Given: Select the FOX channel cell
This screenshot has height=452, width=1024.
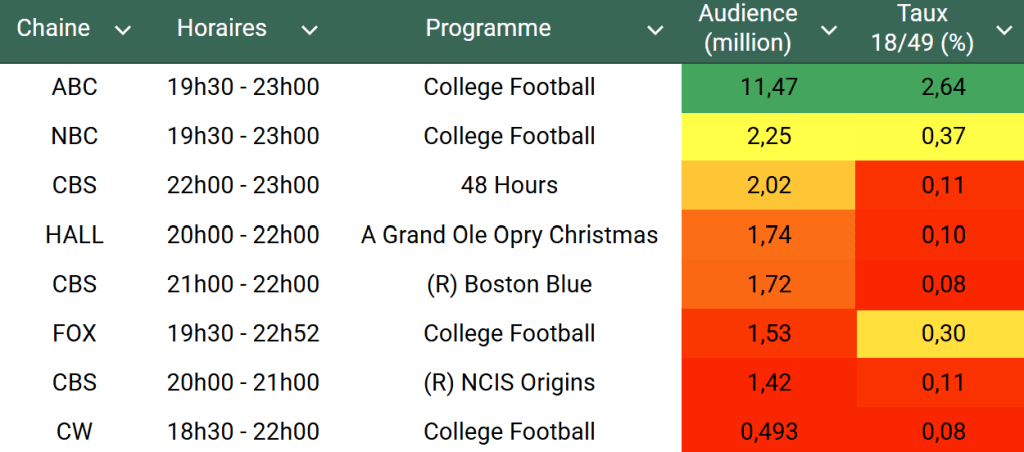Looking at the screenshot, I should point(75,333).
